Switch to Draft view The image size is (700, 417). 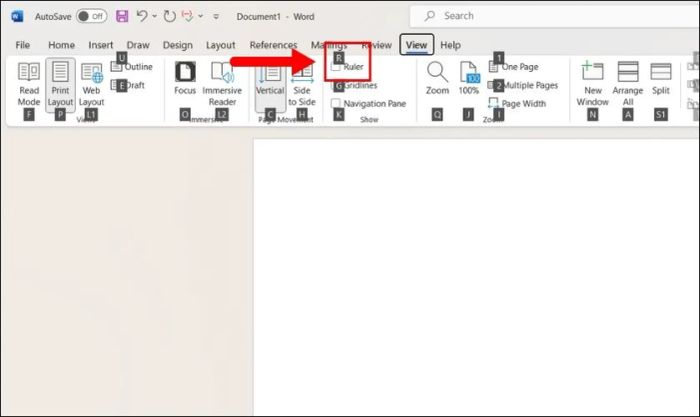pos(128,85)
